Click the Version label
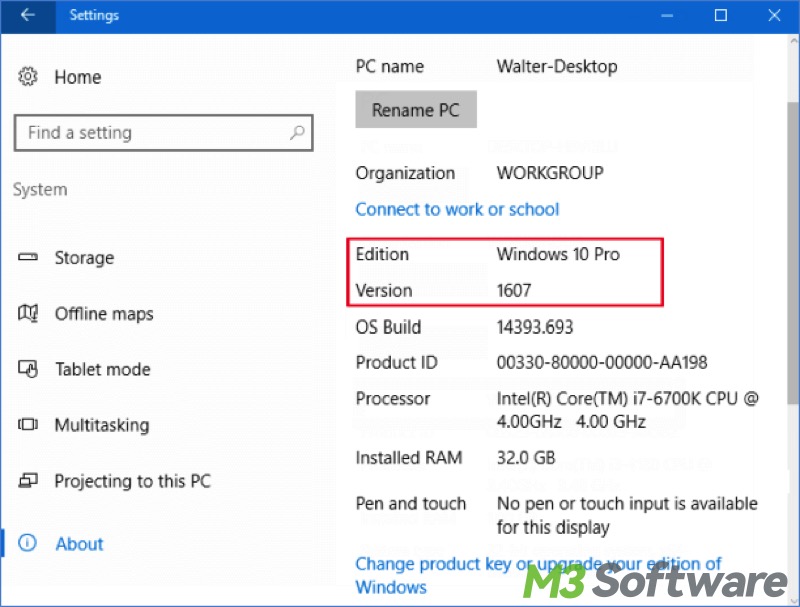 [x=384, y=290]
